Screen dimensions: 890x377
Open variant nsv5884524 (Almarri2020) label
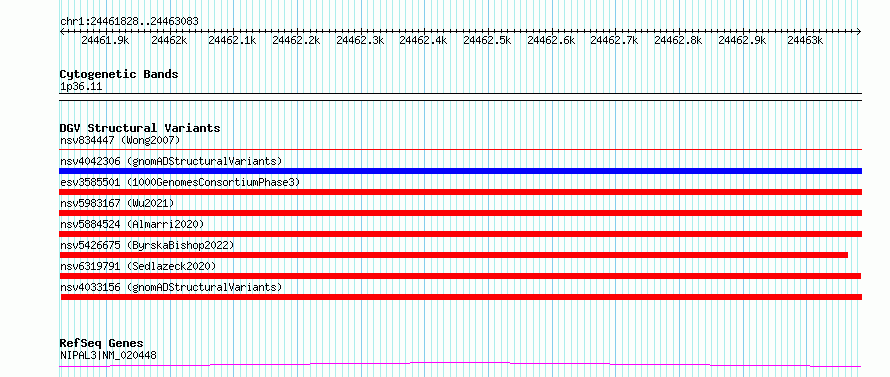tap(132, 224)
